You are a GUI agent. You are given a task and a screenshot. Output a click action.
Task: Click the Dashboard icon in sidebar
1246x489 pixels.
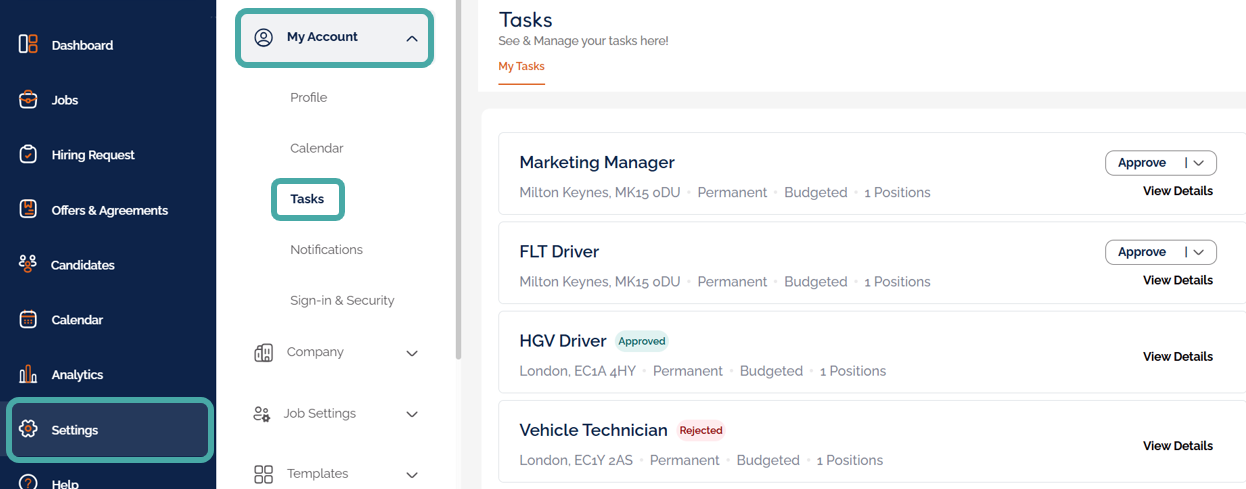tap(28, 45)
